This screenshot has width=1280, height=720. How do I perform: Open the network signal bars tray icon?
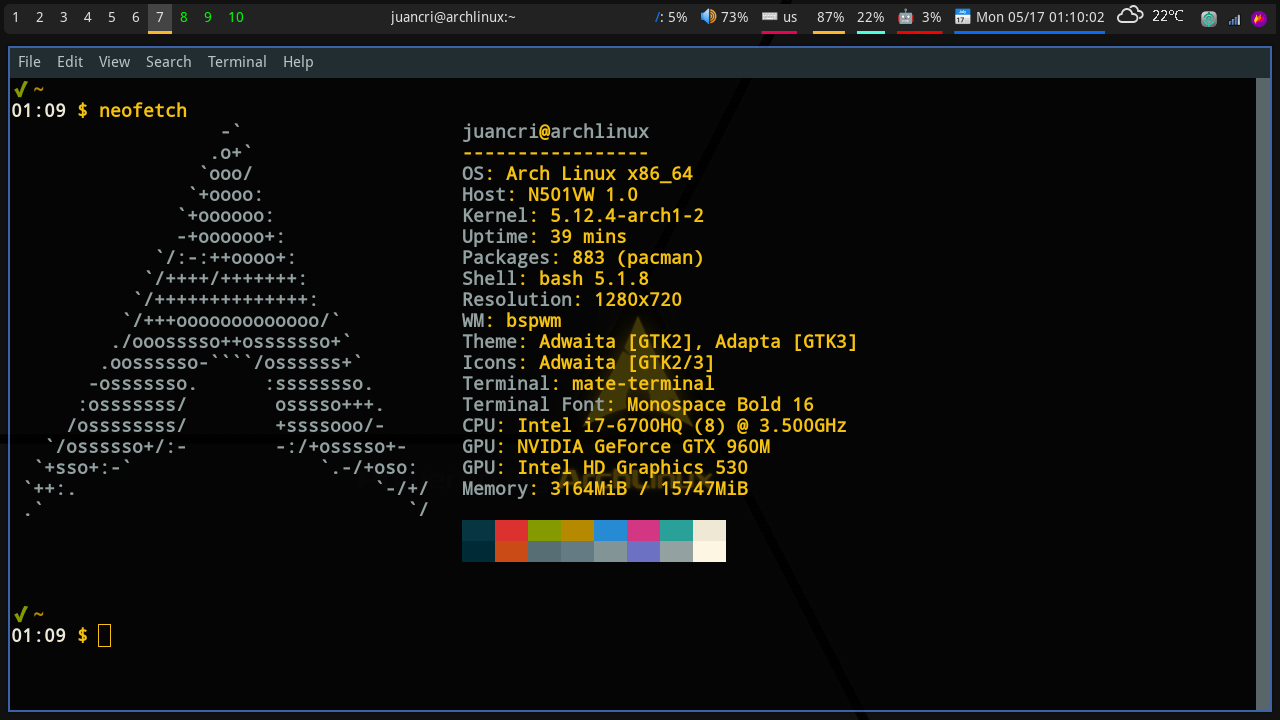(x=1234, y=18)
